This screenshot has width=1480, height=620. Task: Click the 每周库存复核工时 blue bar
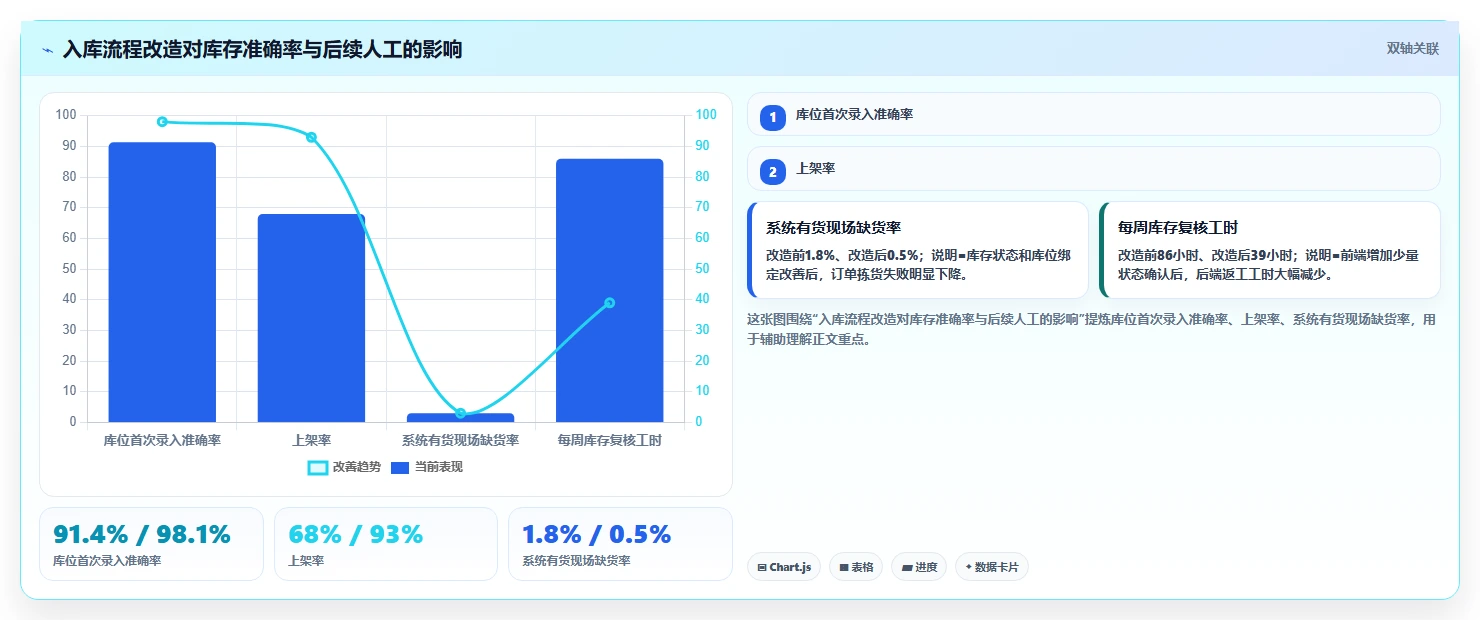609,290
